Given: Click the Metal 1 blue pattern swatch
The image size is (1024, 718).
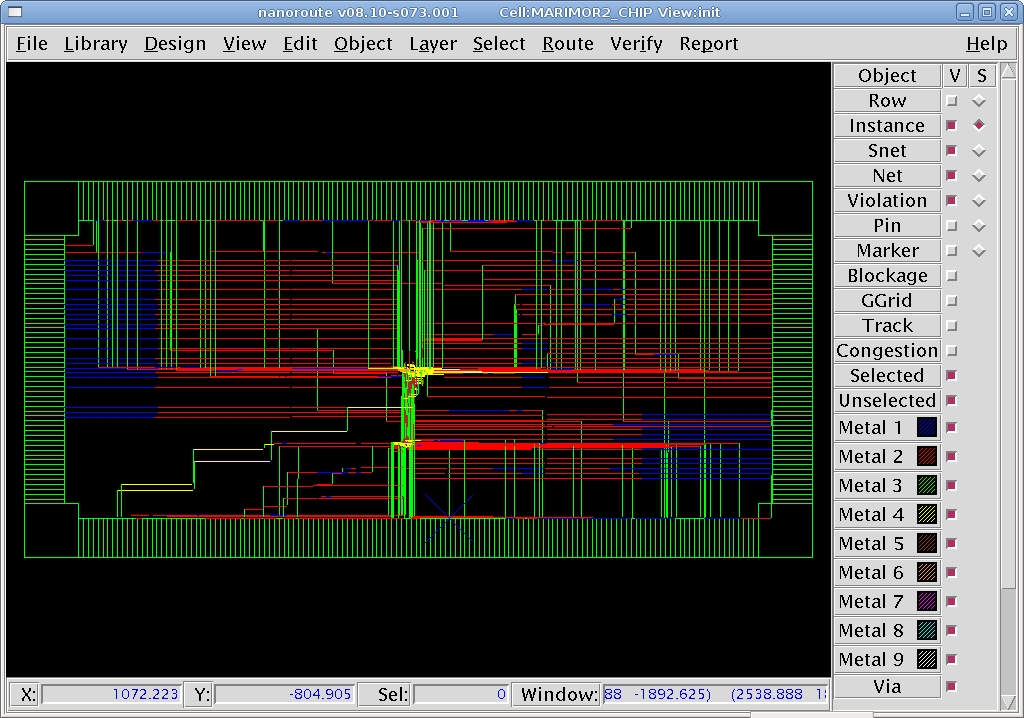Looking at the screenshot, I should 927,428.
